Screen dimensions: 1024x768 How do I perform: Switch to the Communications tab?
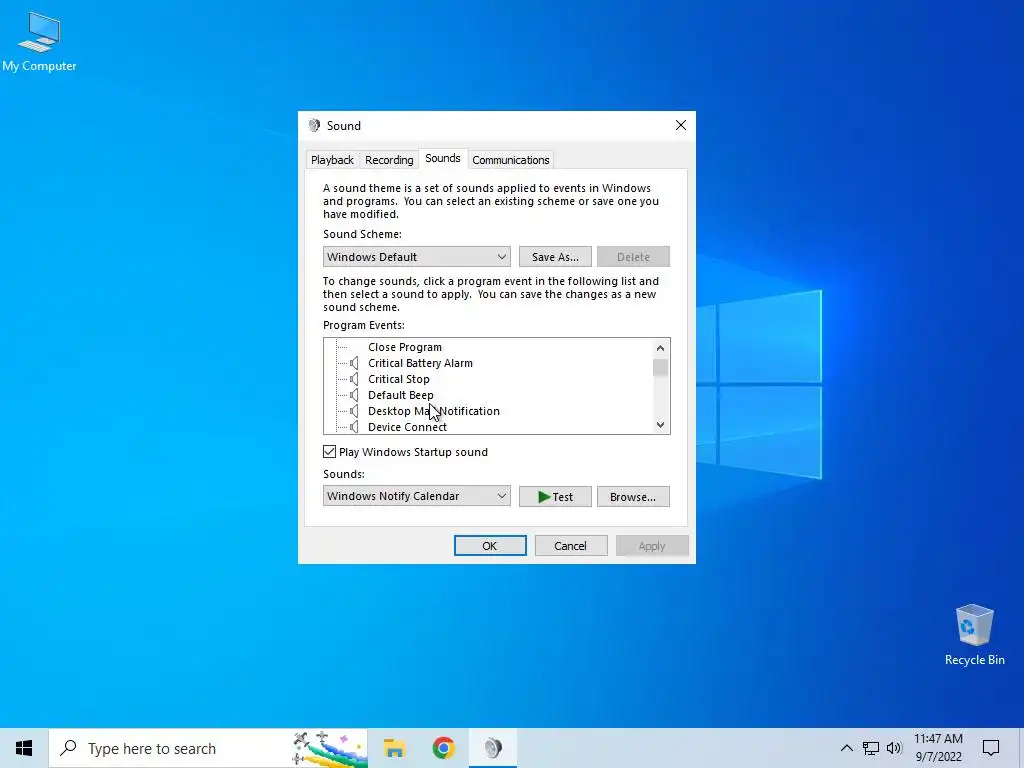(511, 160)
